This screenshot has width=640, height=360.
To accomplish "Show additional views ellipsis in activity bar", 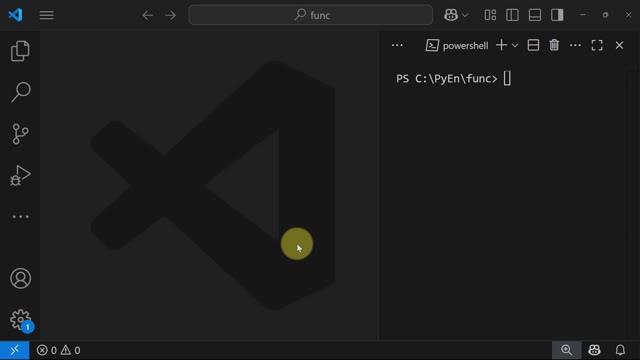I will (x=20, y=216).
